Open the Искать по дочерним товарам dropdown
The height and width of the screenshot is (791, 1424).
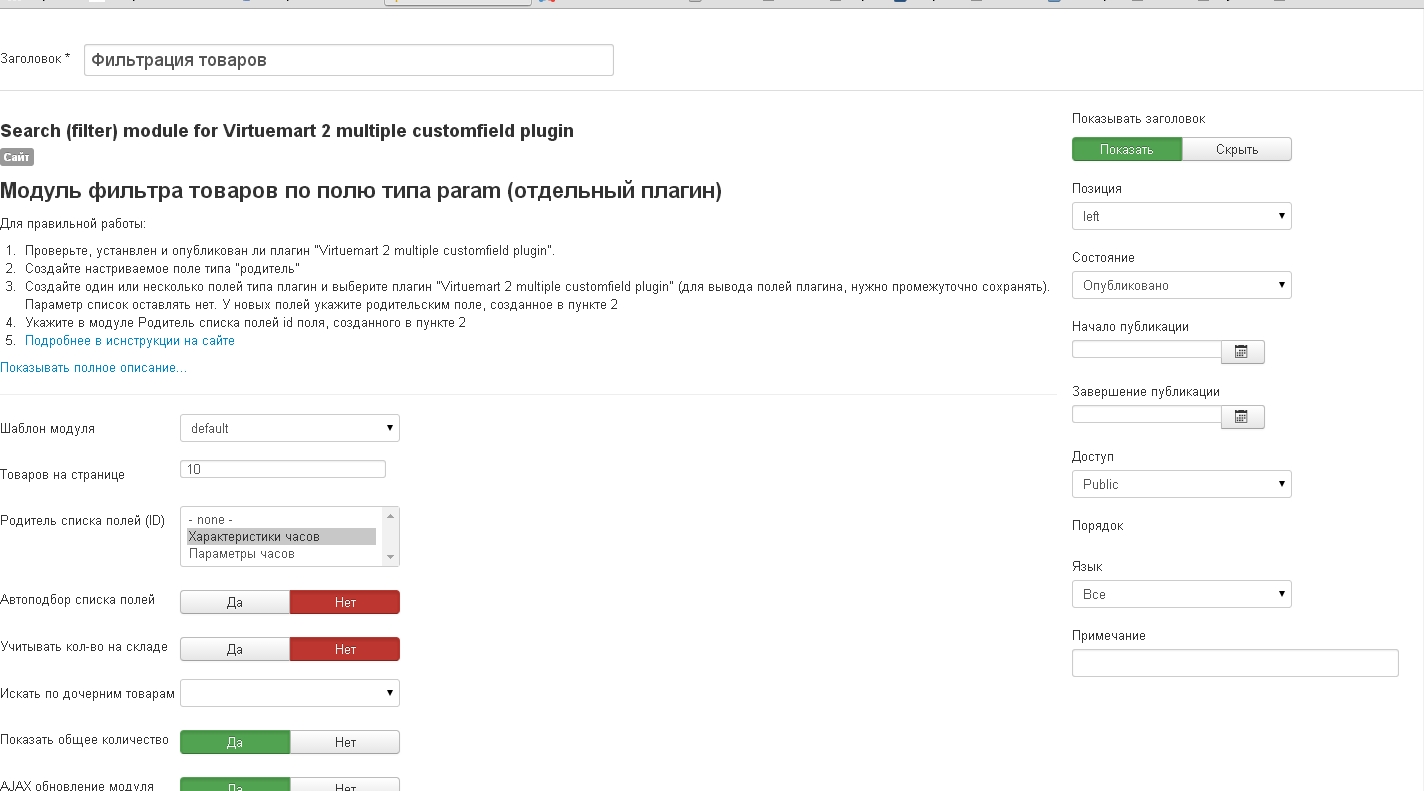point(290,693)
